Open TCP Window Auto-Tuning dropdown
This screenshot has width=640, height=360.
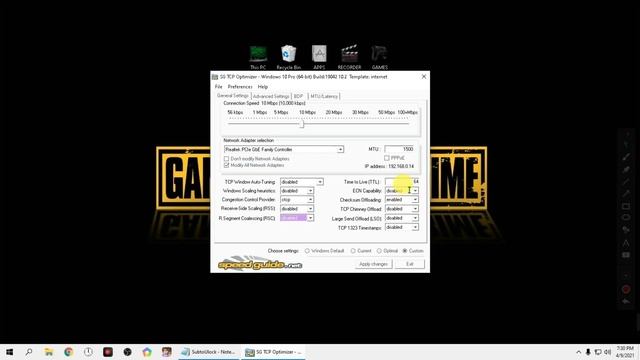[x=320, y=182]
